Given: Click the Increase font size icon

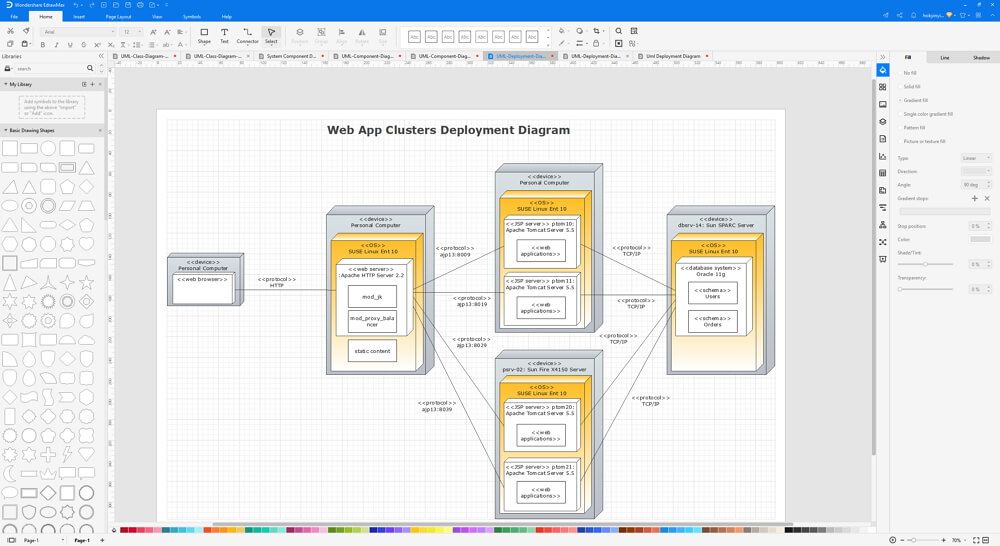Looking at the screenshot, I should tap(153, 32).
